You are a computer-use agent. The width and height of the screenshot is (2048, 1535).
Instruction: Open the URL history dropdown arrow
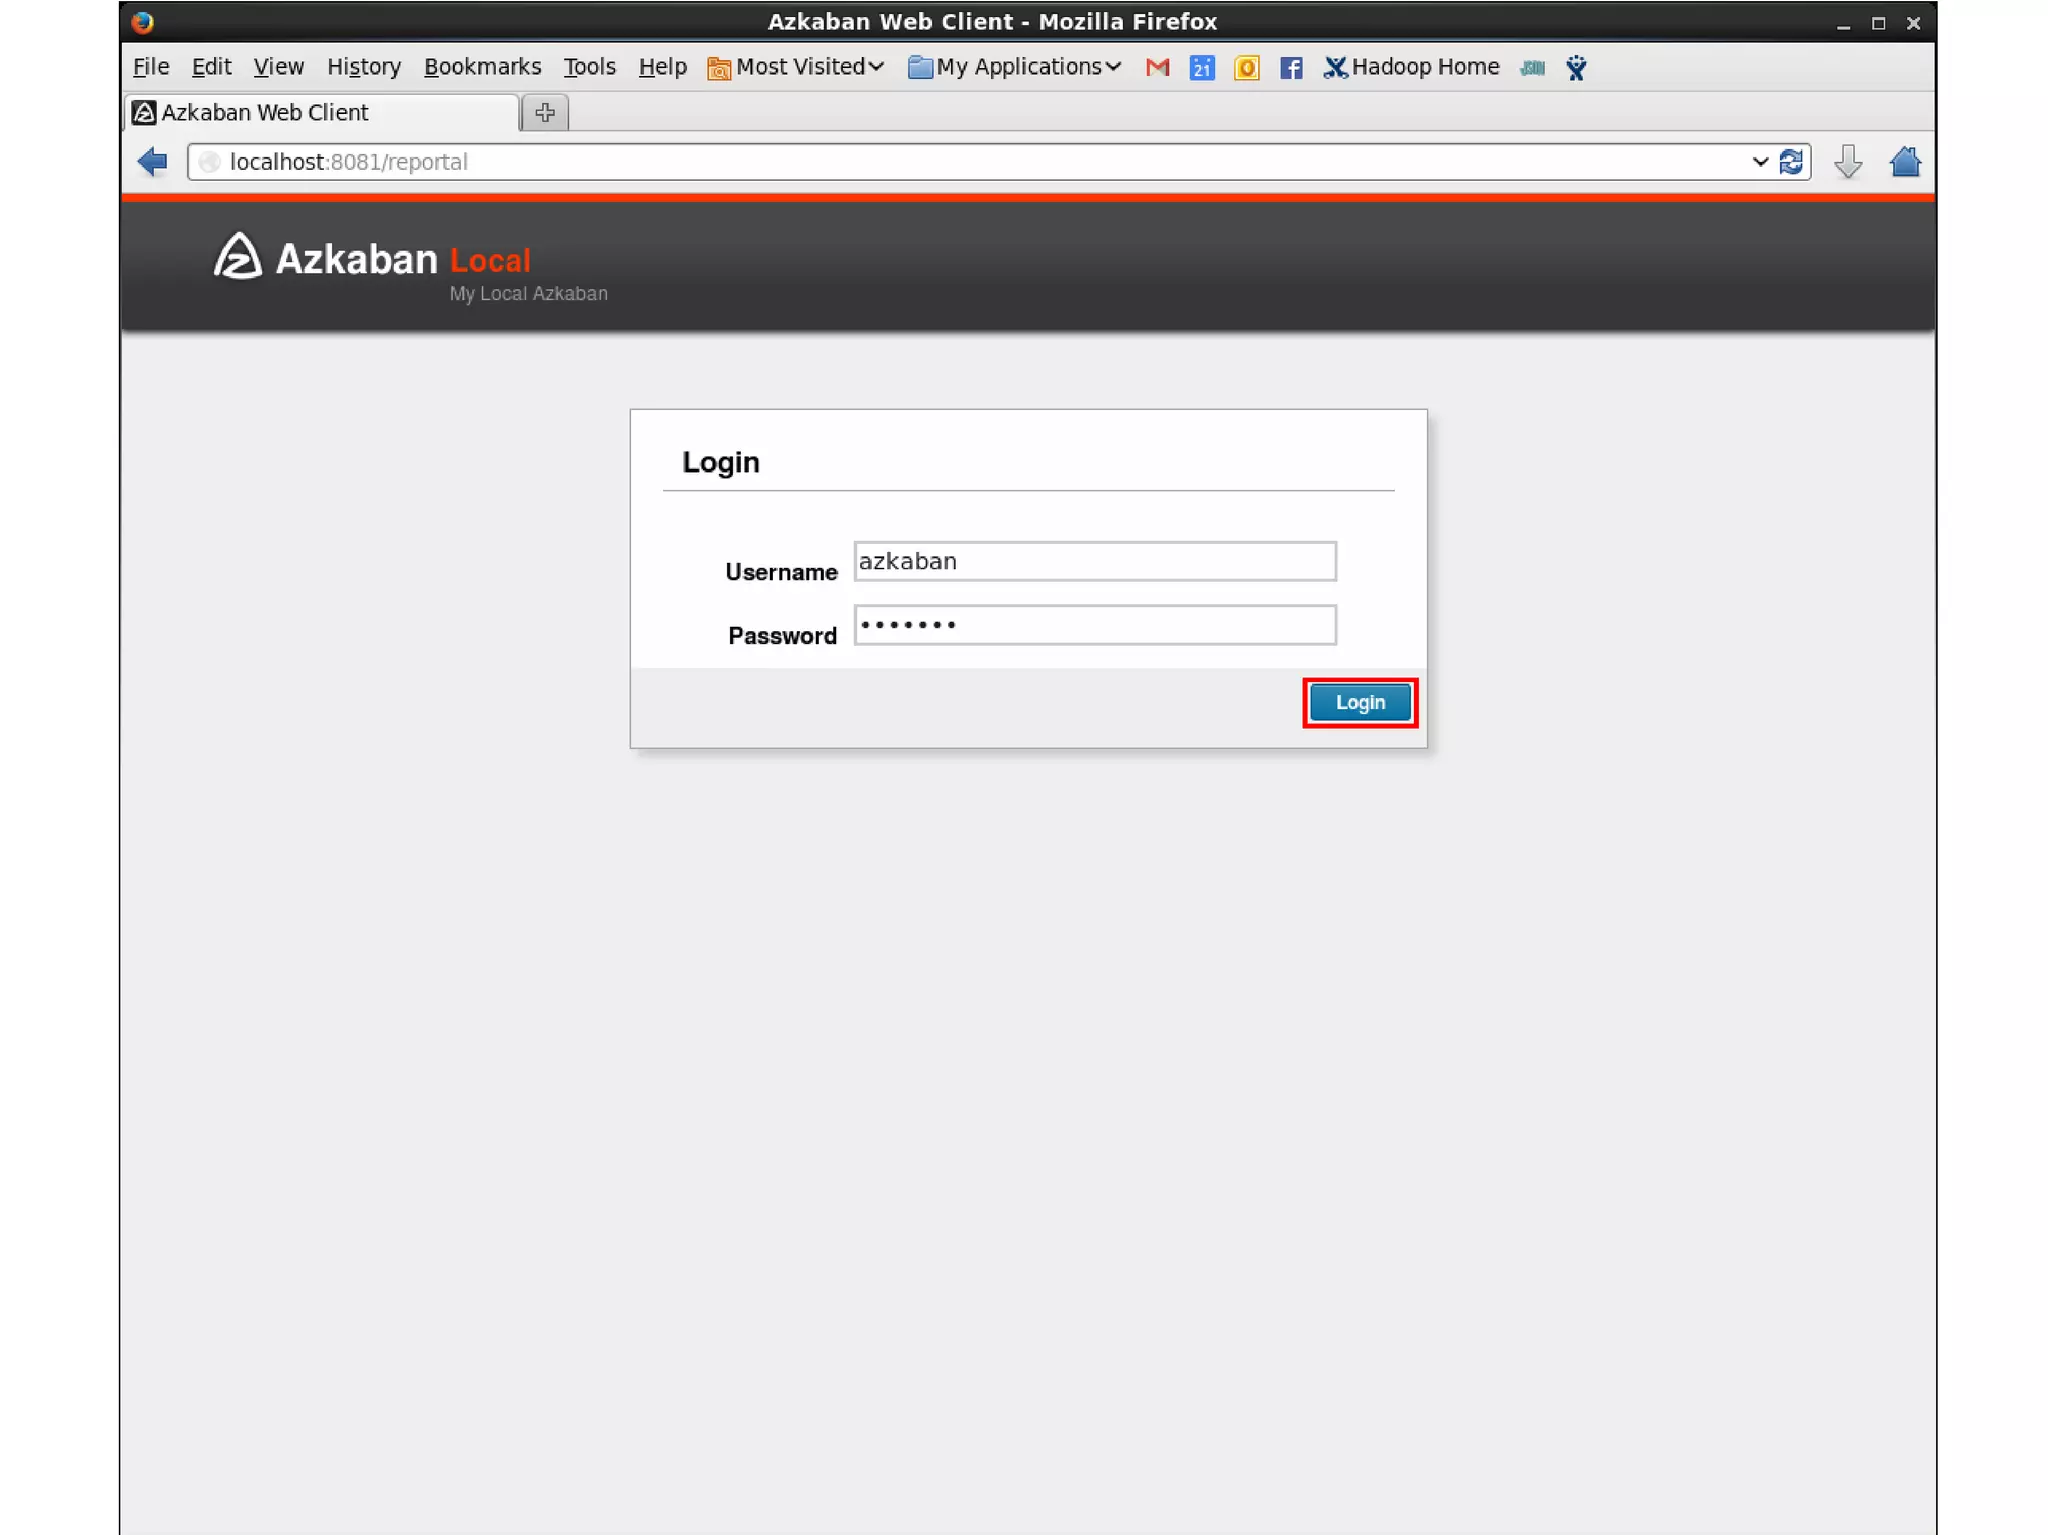(1759, 161)
